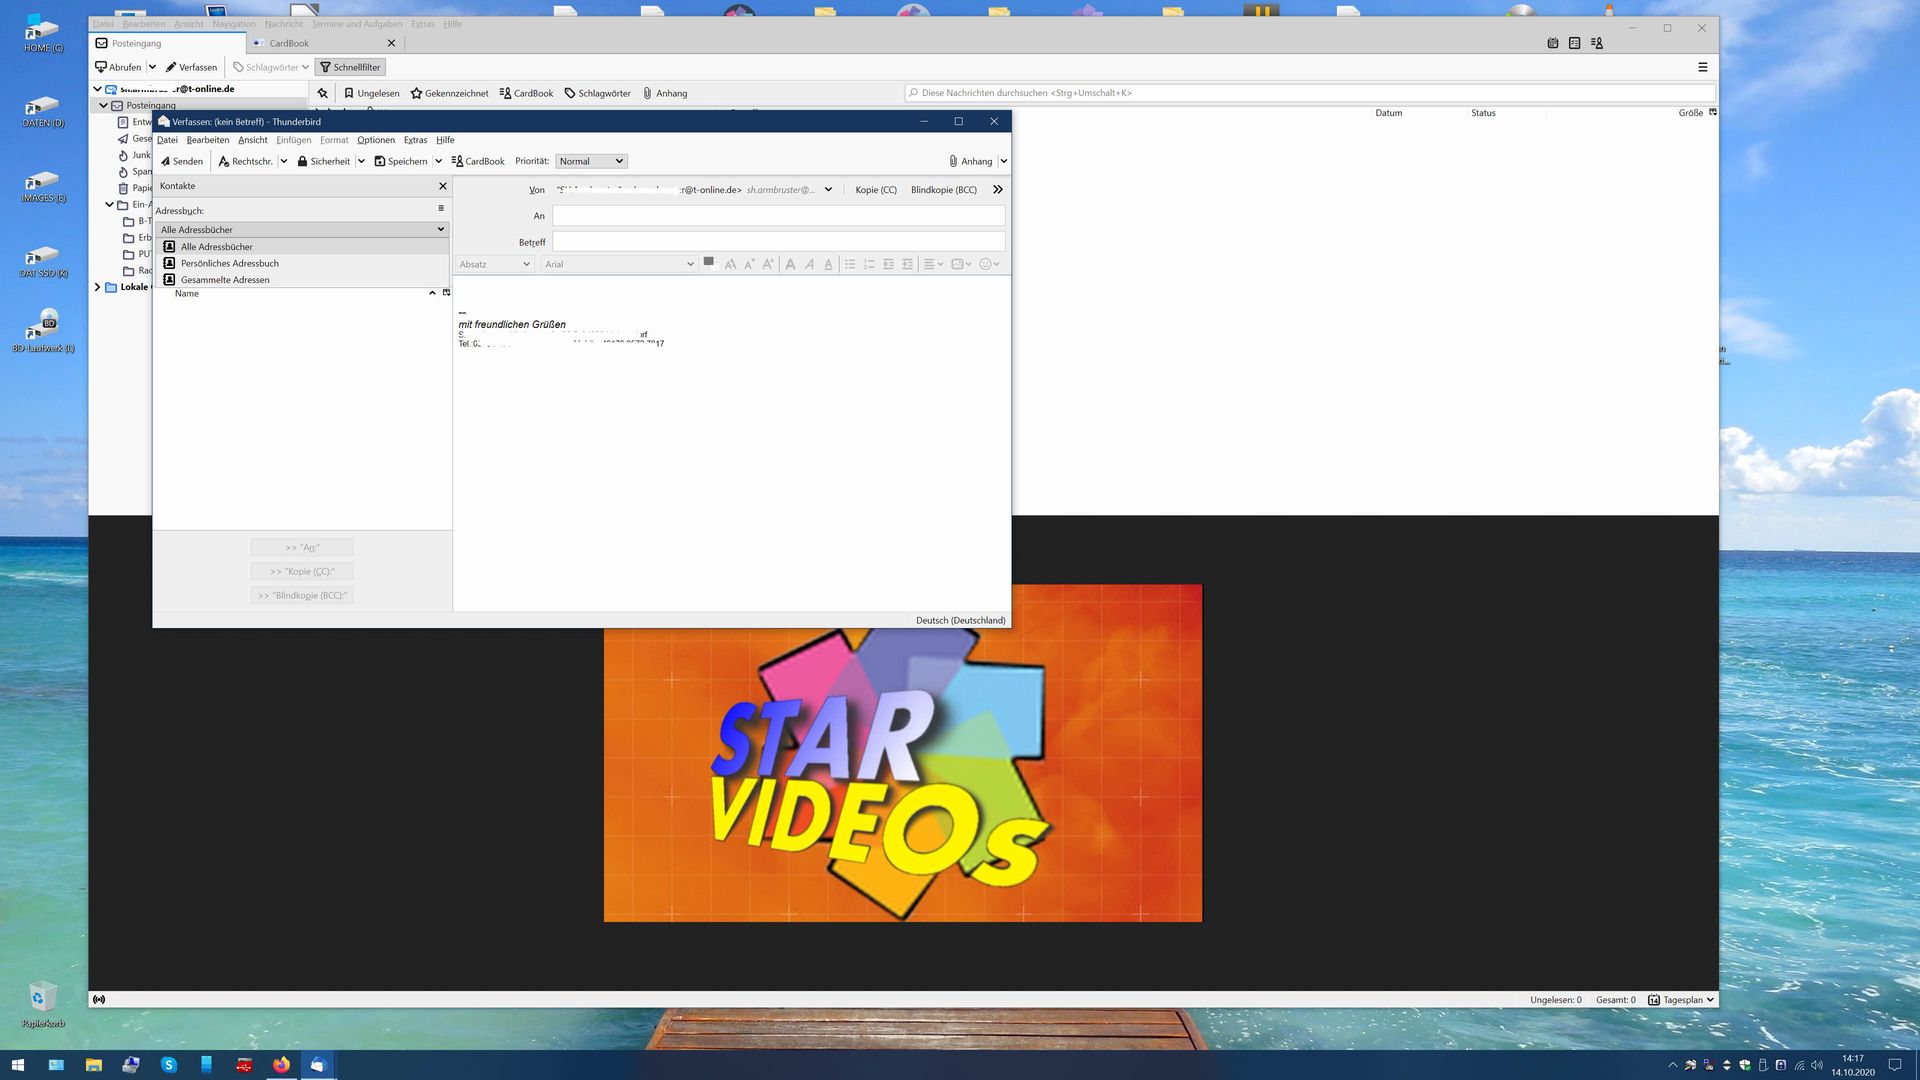
Task: Click the Senden send icon button
Action: 181,161
